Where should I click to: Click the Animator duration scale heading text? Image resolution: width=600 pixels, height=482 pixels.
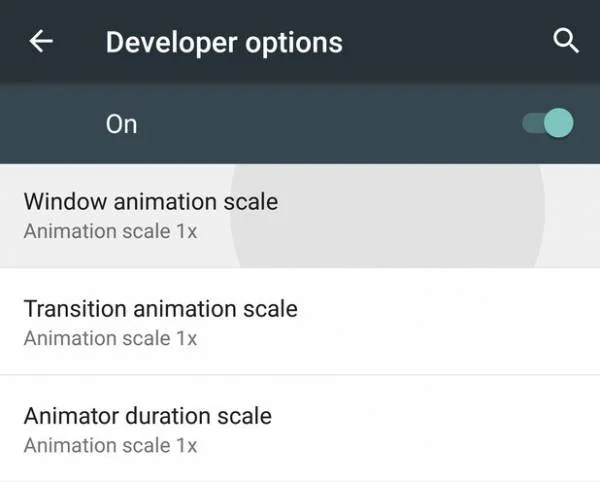(x=148, y=416)
